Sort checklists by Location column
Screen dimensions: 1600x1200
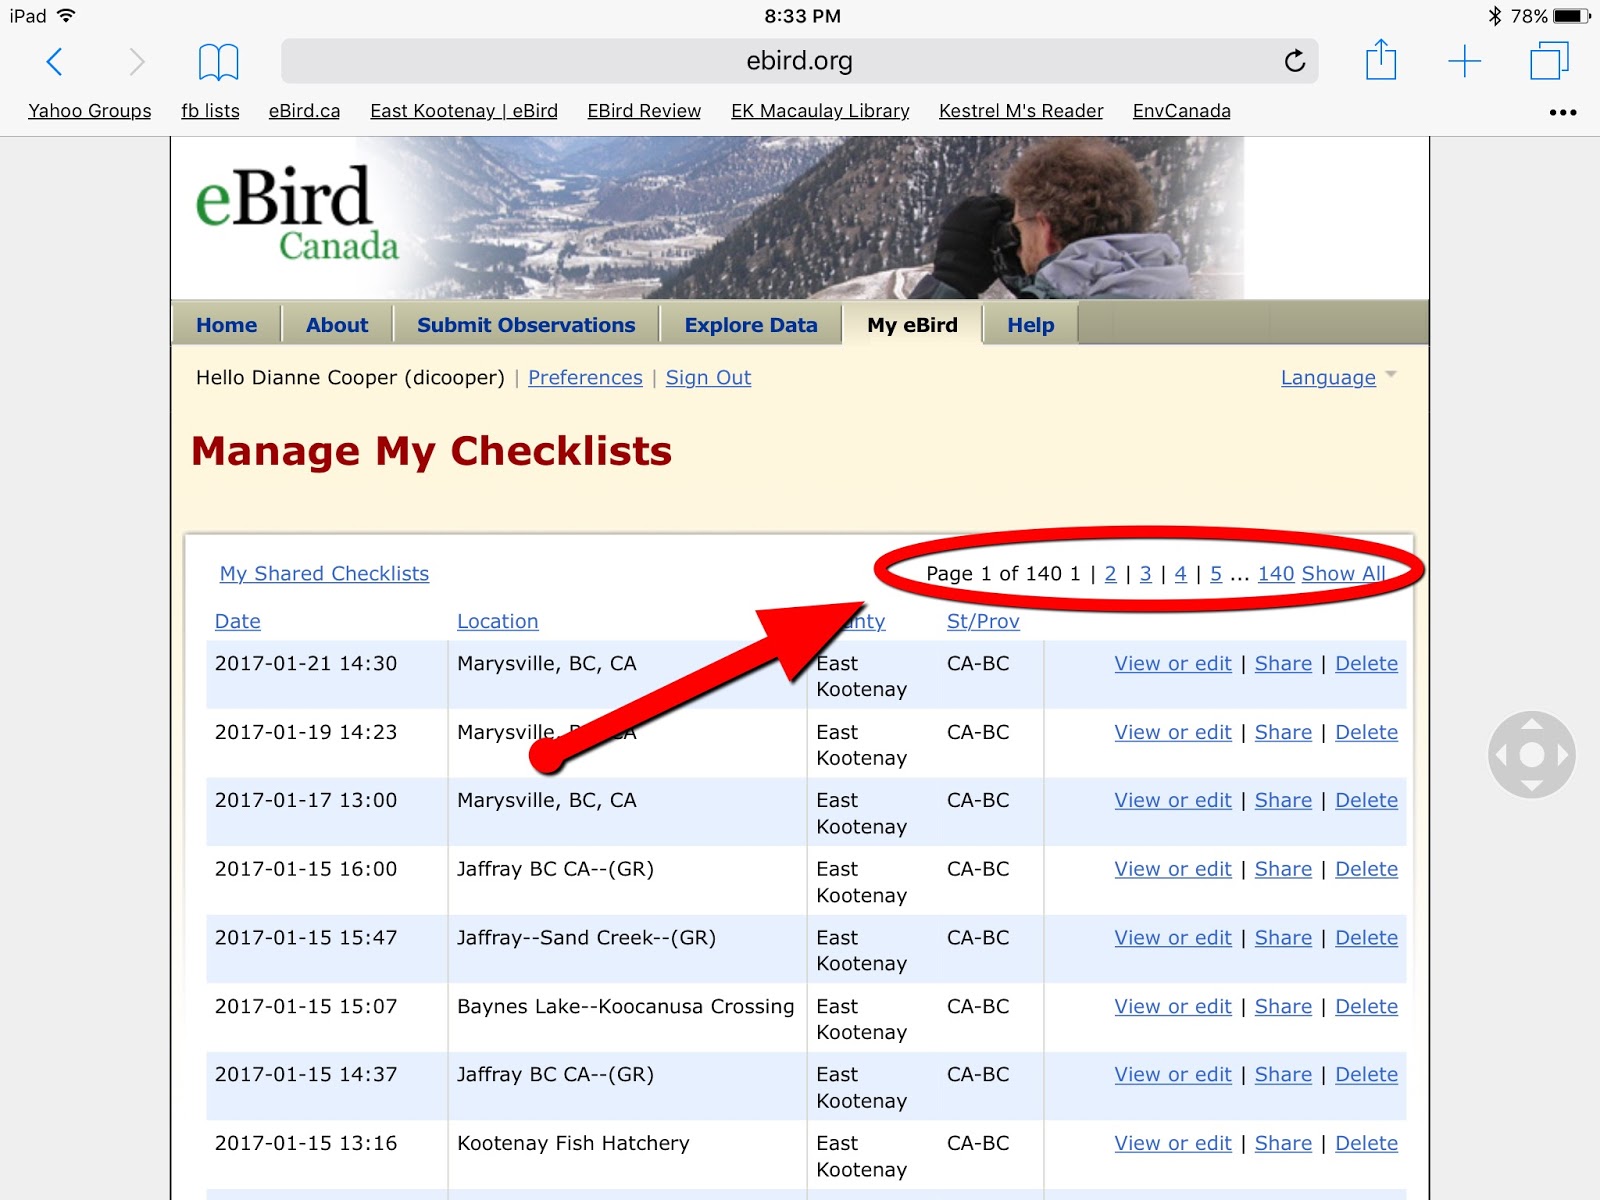pos(498,622)
